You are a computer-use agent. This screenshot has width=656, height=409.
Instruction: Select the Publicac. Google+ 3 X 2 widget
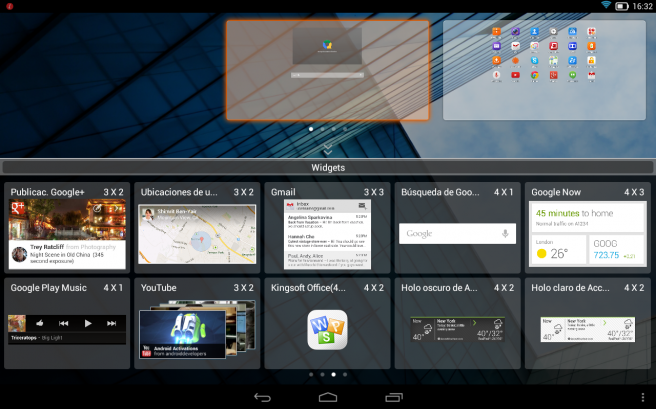[x=67, y=228]
